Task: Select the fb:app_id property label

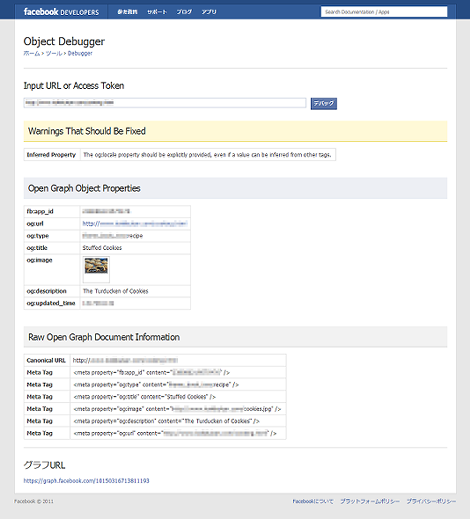Action: point(40,211)
